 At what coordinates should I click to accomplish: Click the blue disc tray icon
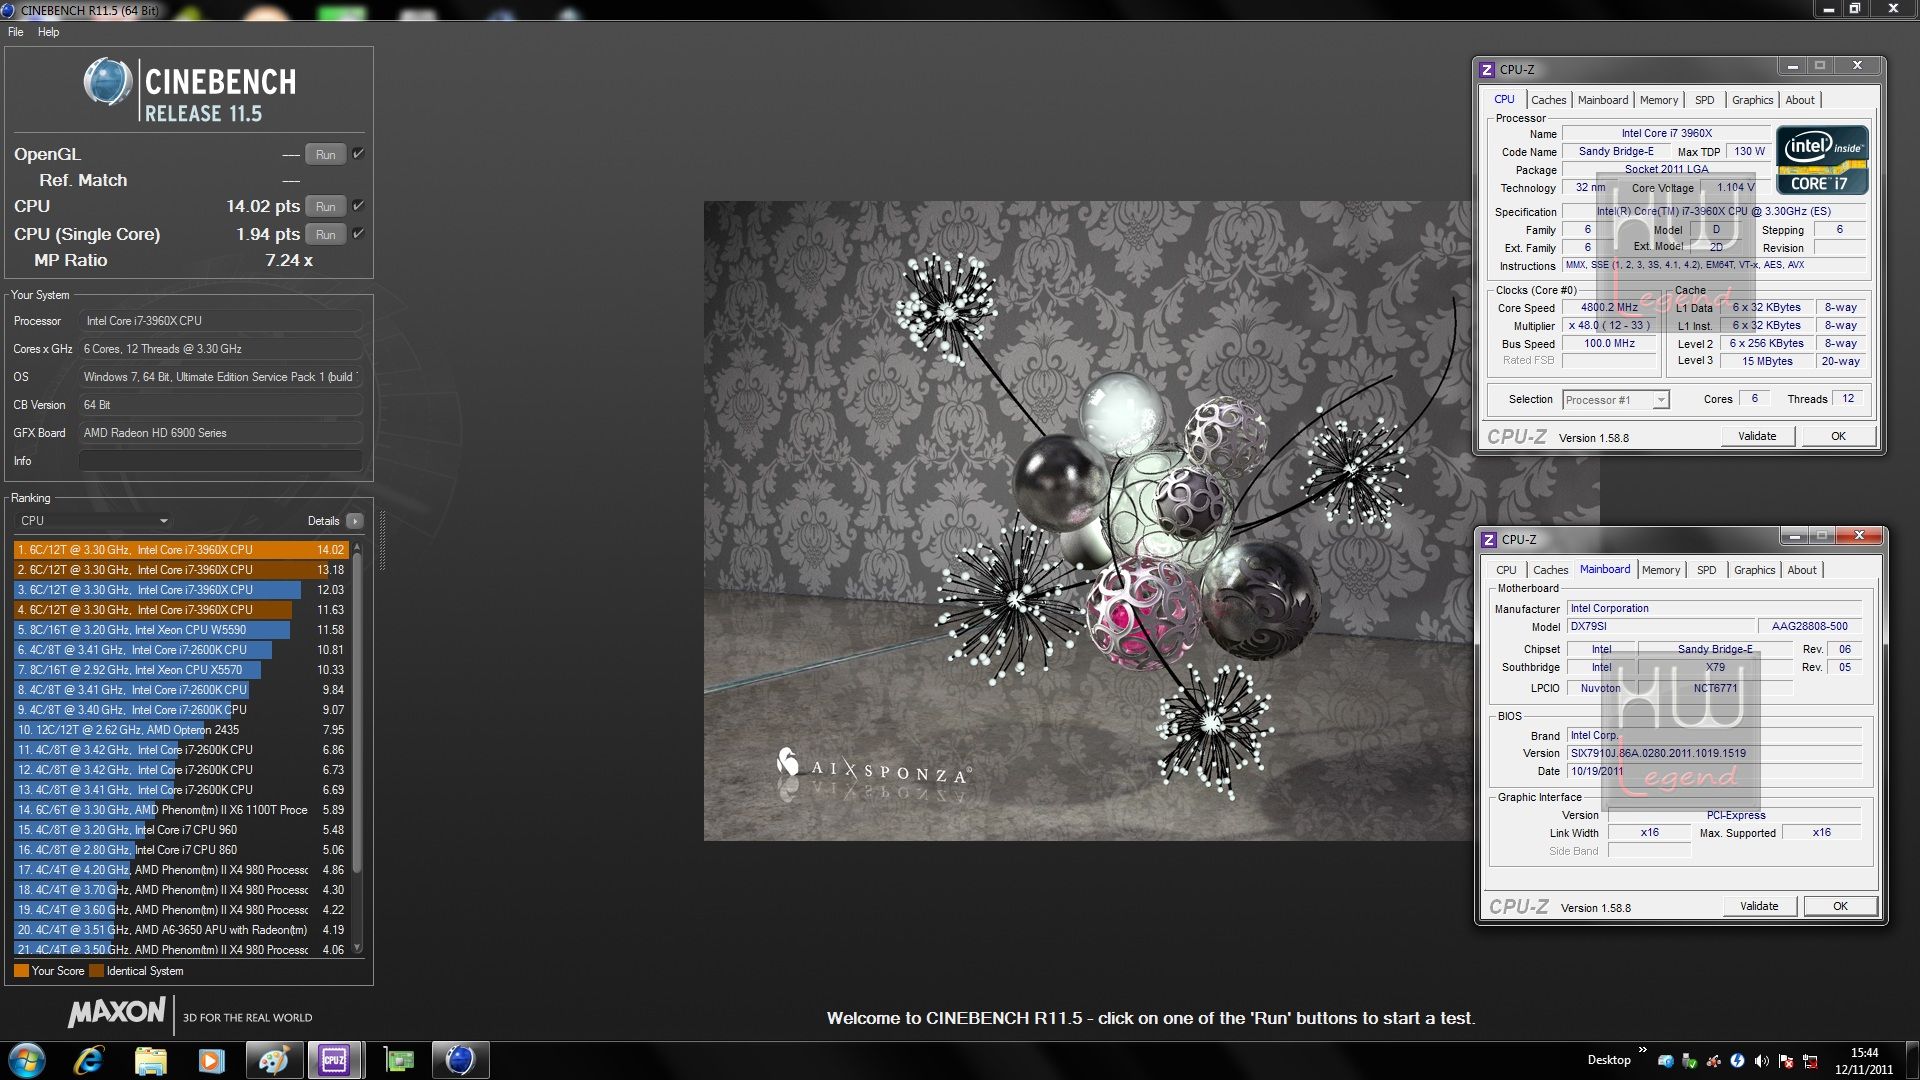pos(1665,1061)
